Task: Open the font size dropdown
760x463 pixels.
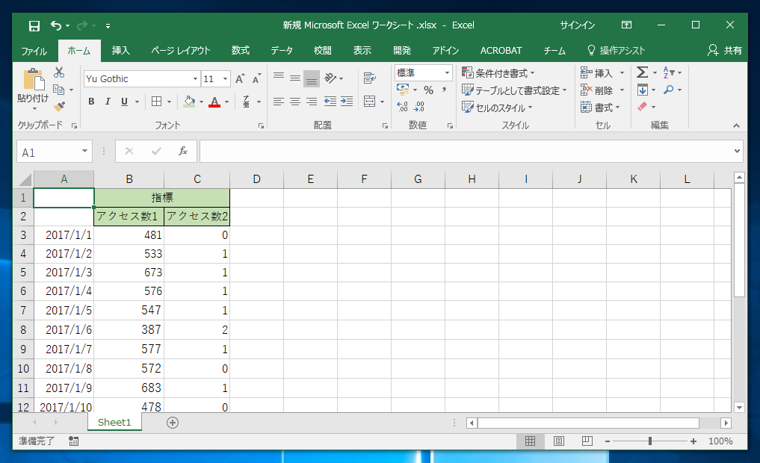Action: 226,78
